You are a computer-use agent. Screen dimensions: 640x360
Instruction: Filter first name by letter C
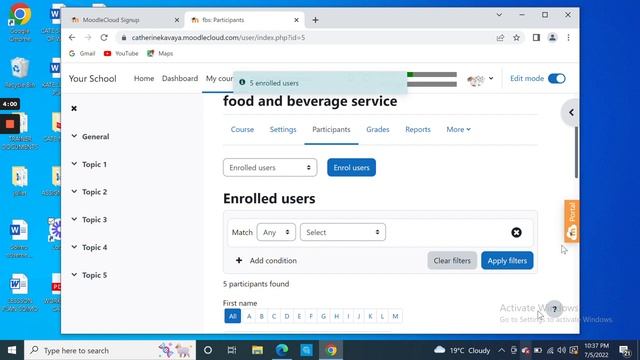[x=274, y=316]
